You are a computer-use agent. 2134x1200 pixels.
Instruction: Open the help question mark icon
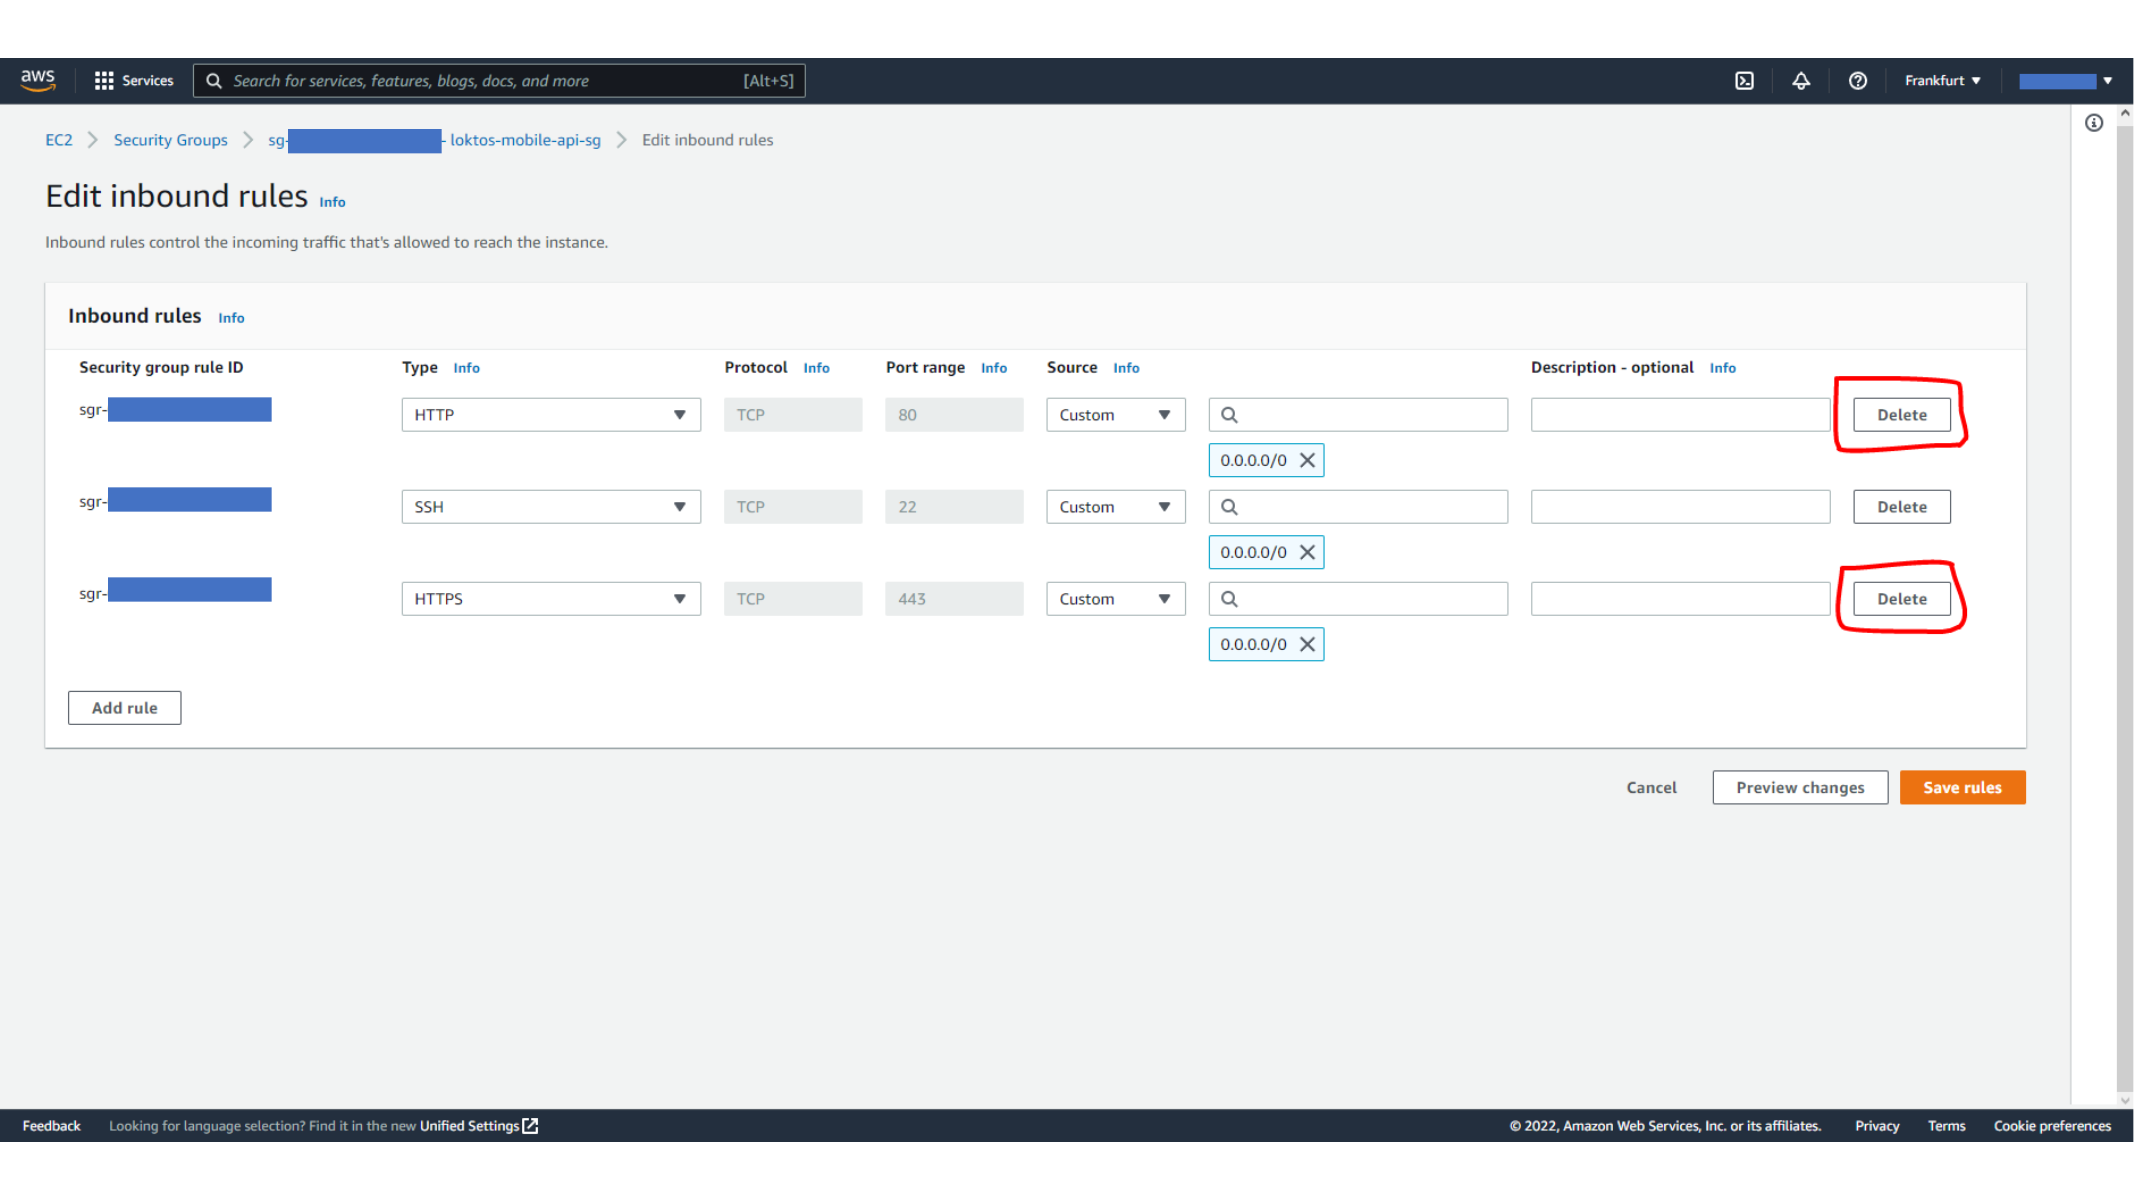coord(1857,81)
